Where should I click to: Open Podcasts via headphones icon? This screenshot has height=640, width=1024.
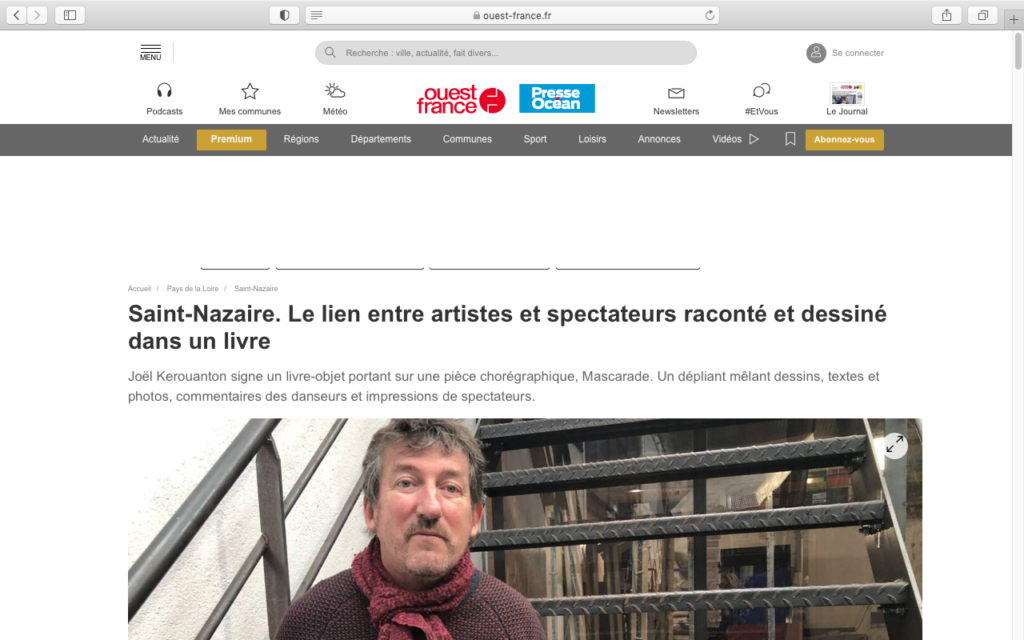click(164, 90)
